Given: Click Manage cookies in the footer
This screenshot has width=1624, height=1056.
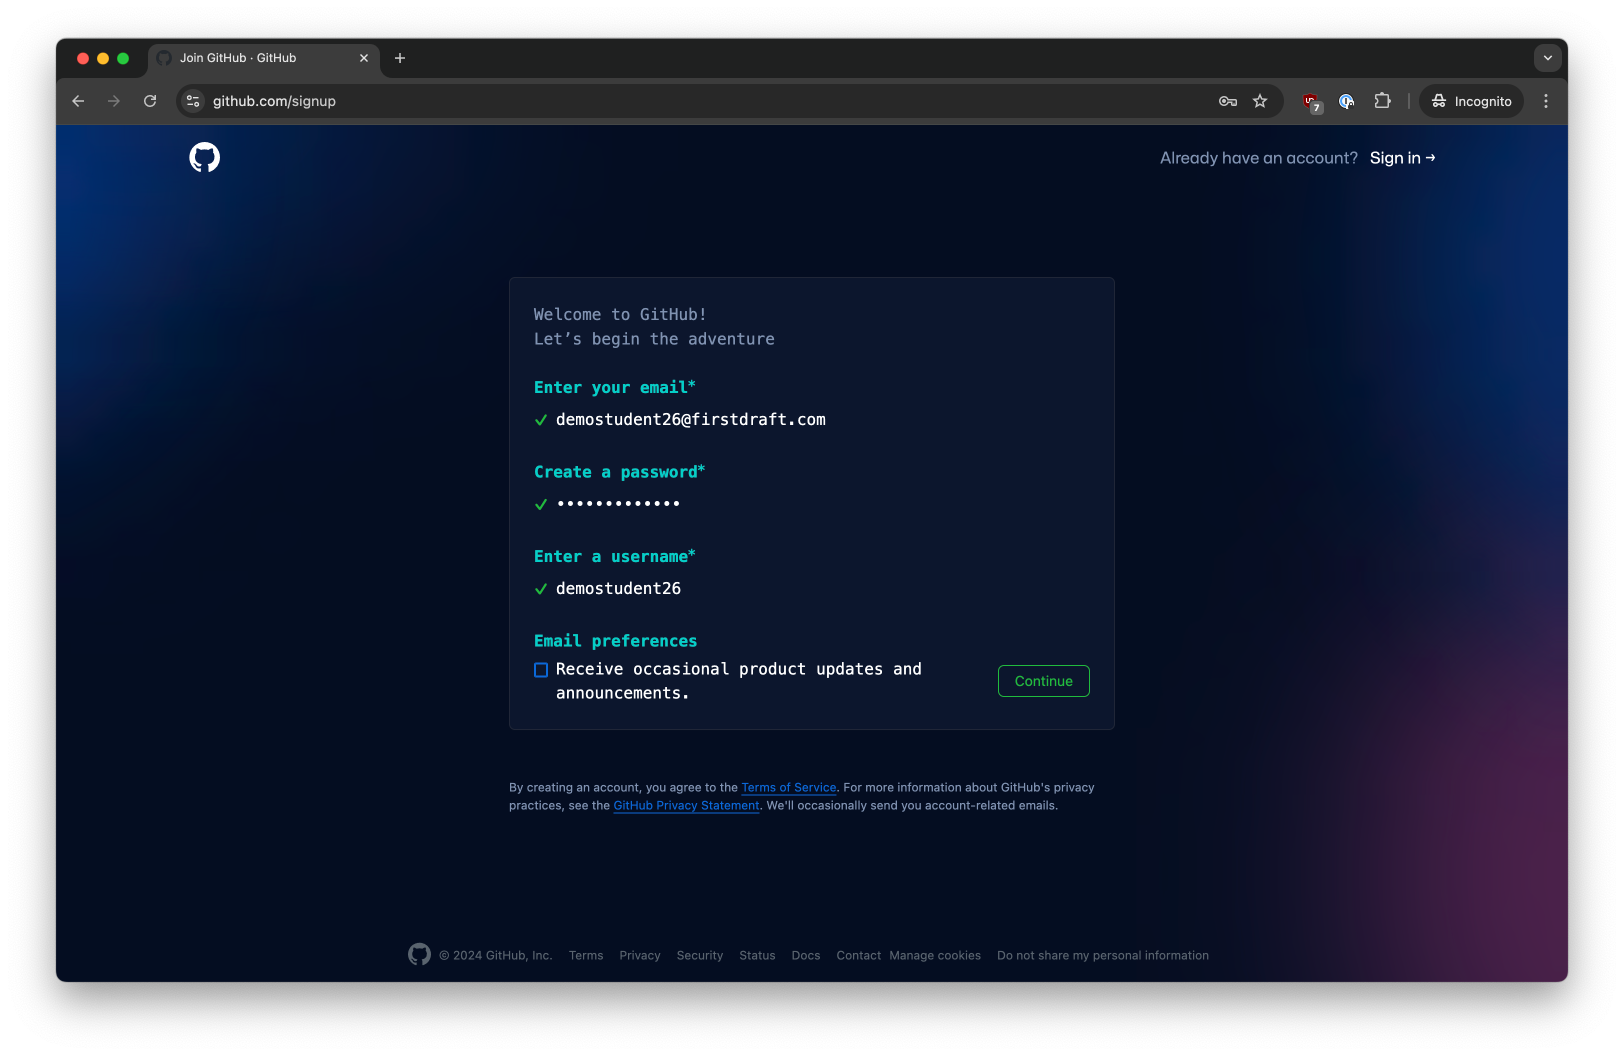Looking at the screenshot, I should click(x=935, y=956).
